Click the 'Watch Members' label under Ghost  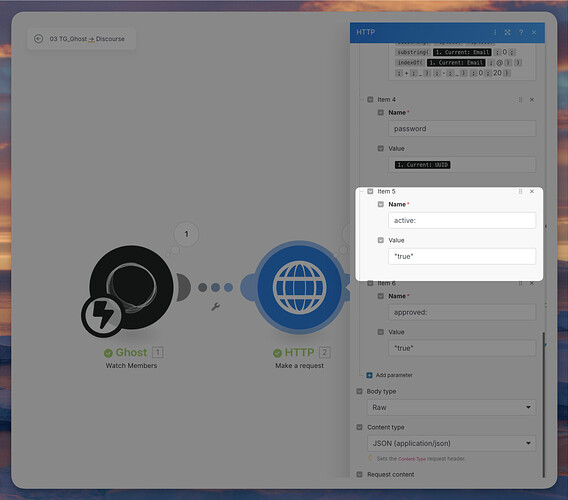[131, 366]
